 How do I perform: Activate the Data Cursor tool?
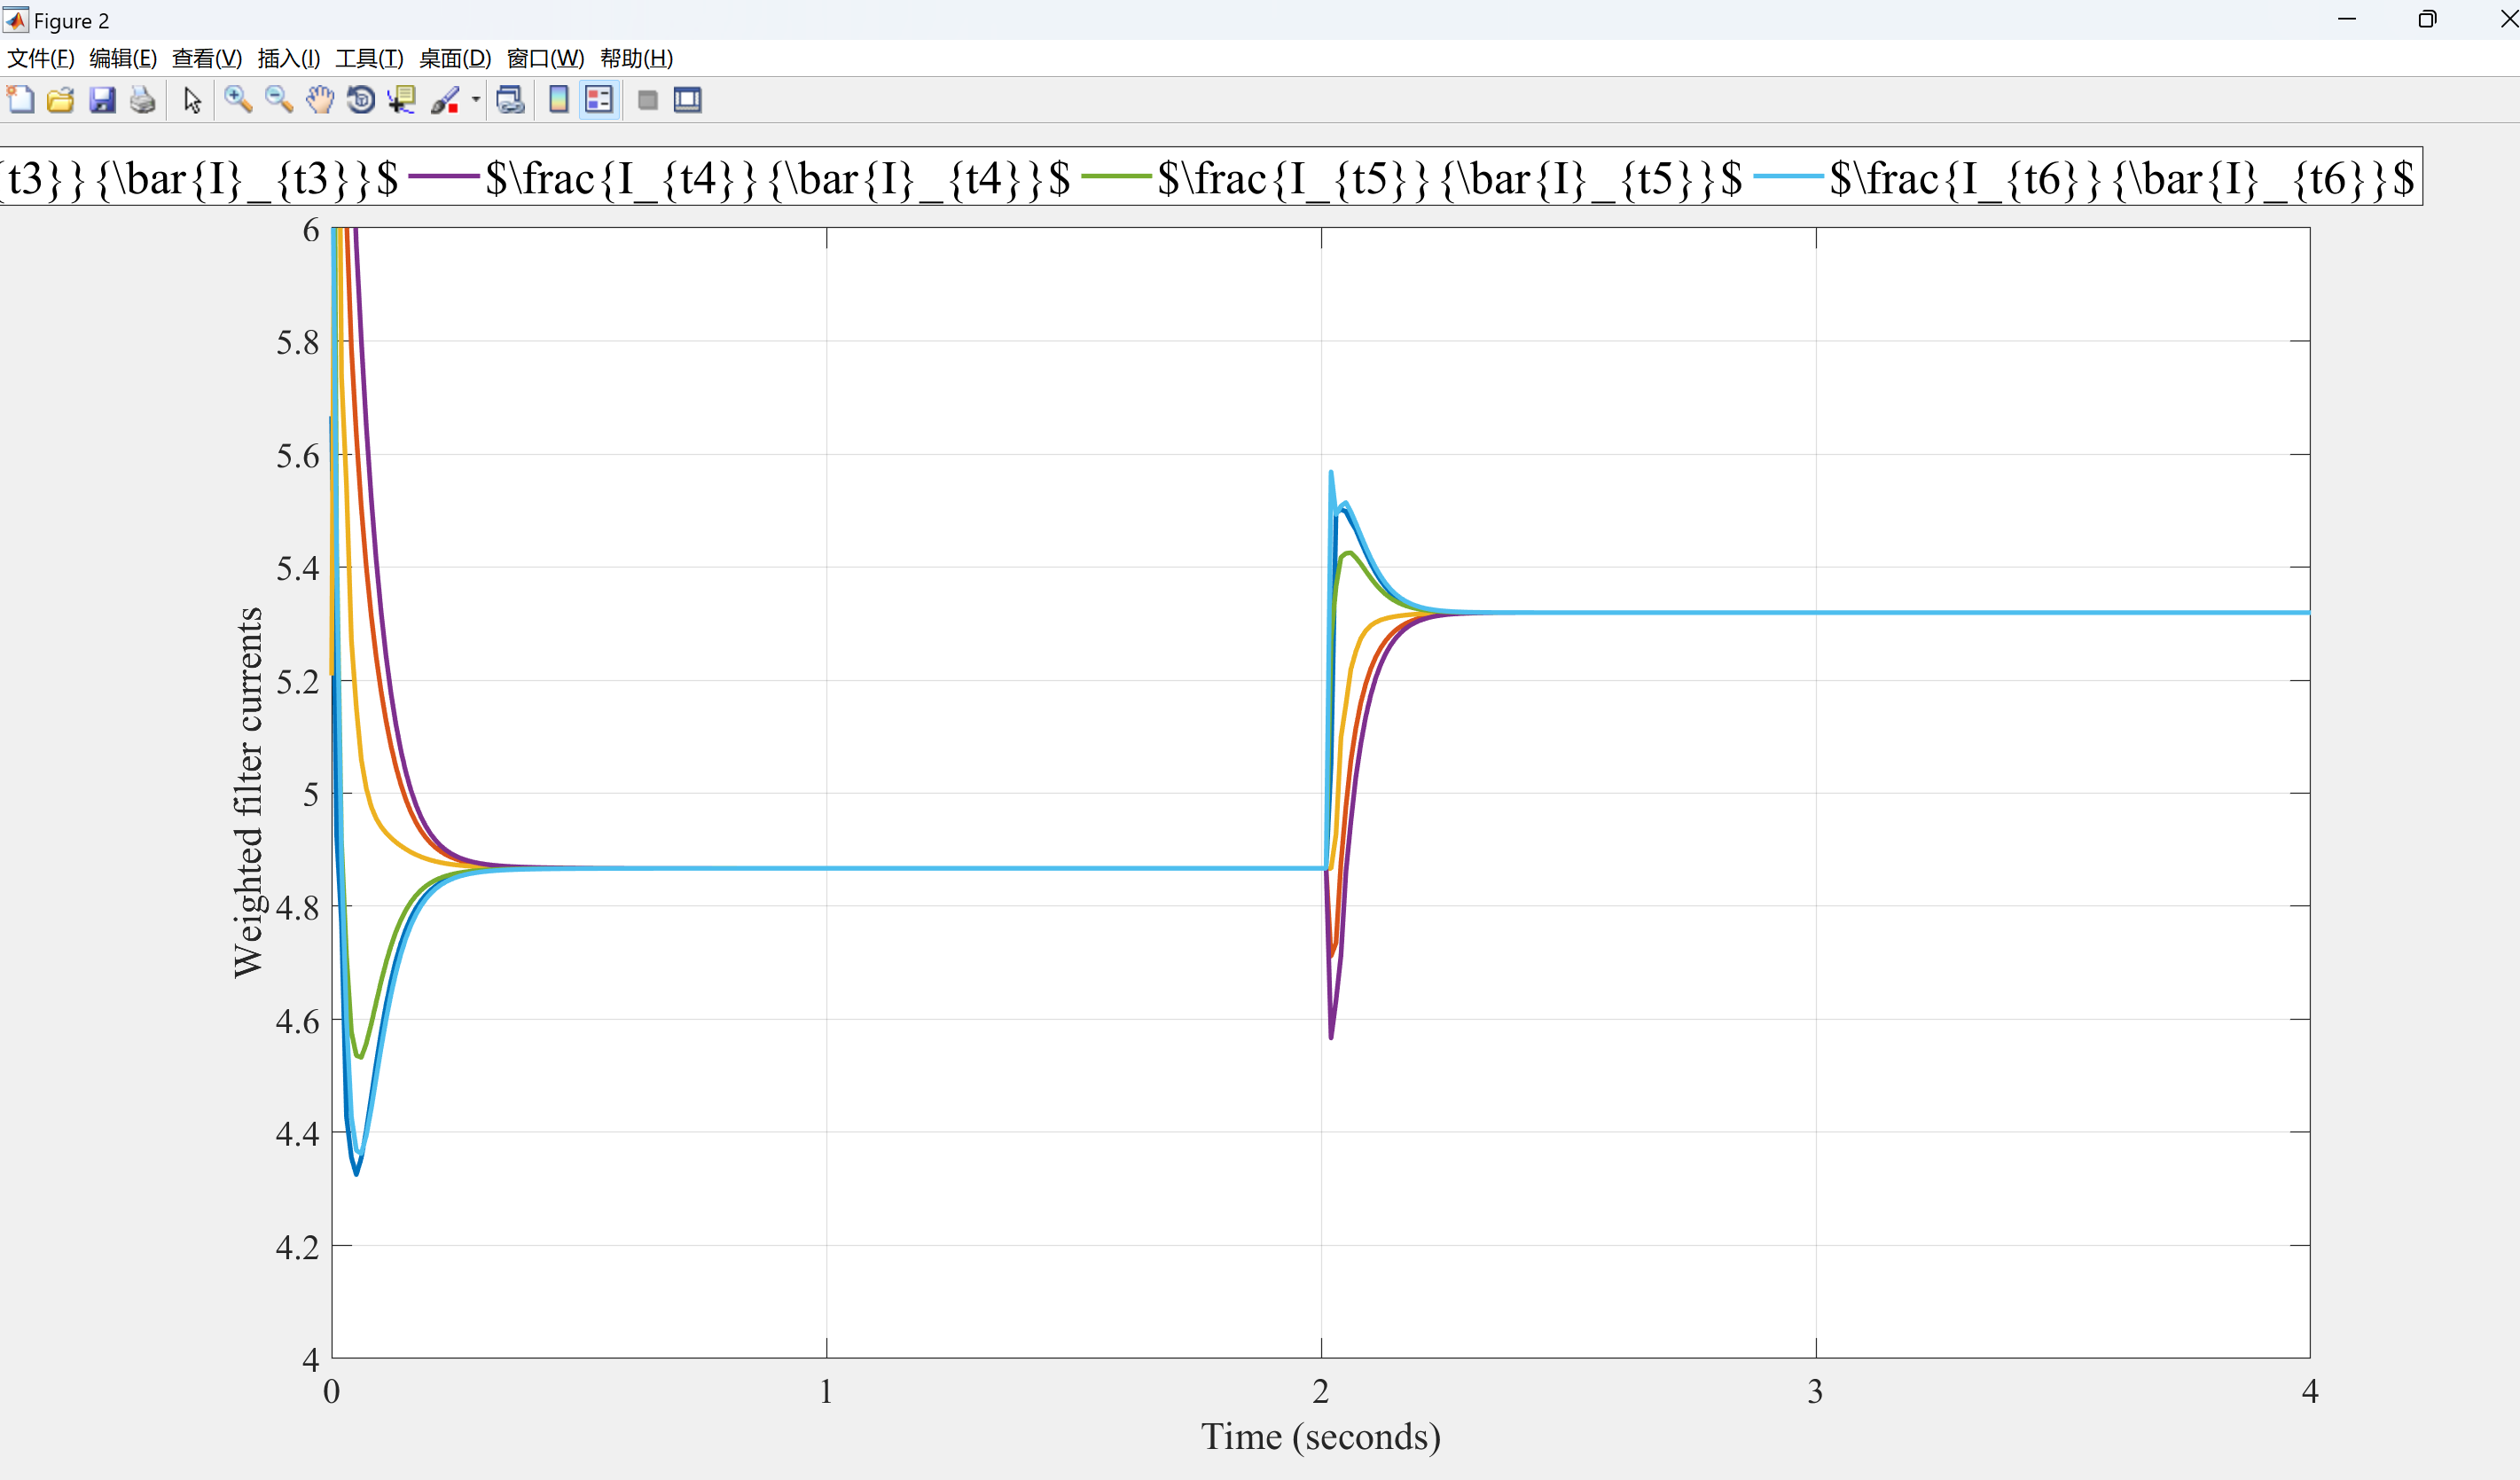click(402, 100)
